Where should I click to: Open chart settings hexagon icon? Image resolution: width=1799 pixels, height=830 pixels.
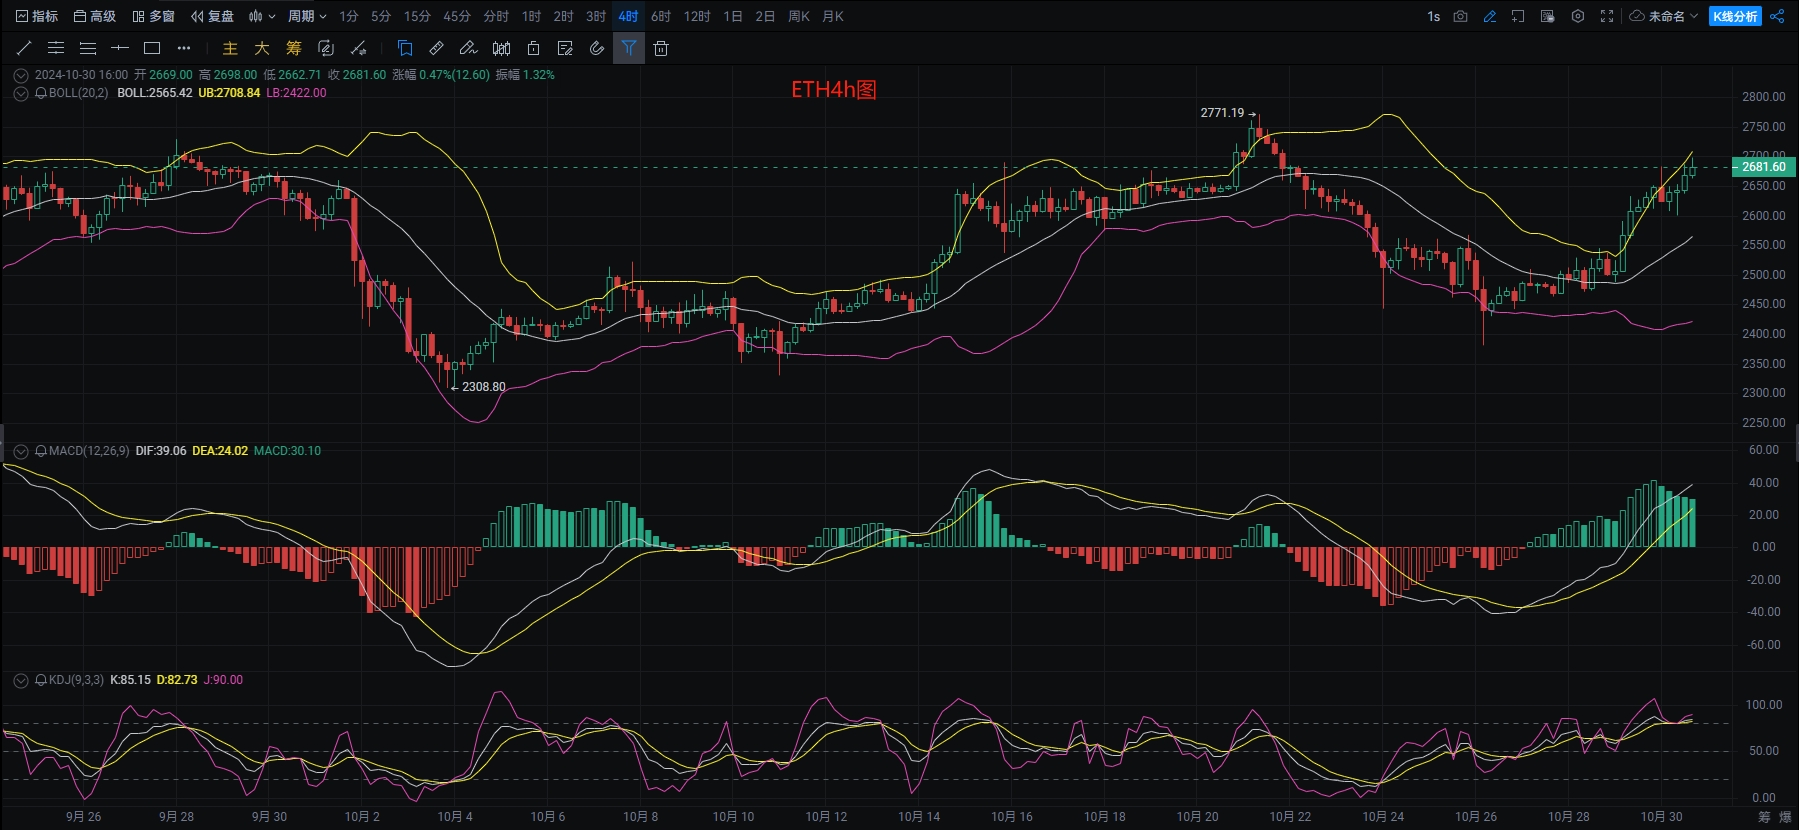click(x=1578, y=16)
